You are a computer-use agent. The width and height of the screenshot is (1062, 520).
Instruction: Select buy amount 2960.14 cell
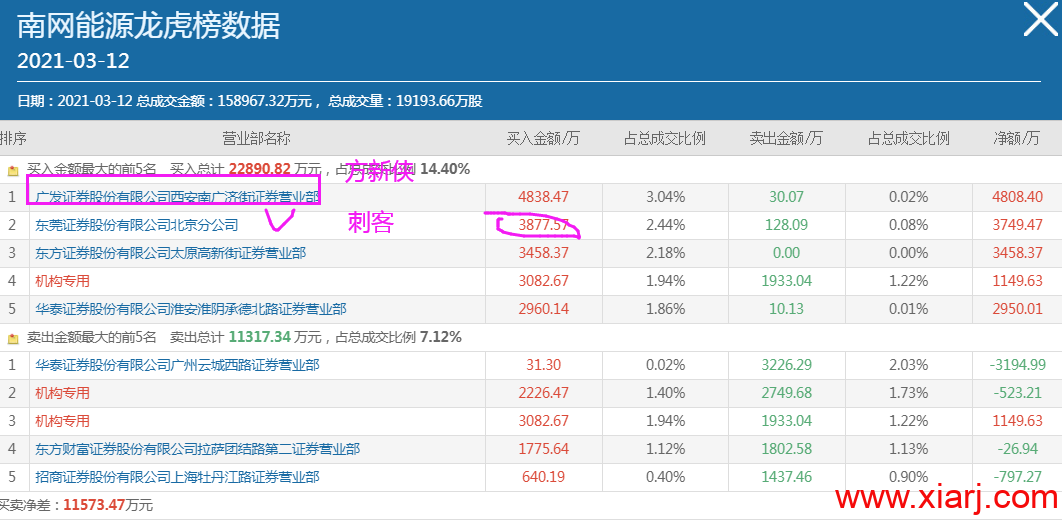point(543,309)
